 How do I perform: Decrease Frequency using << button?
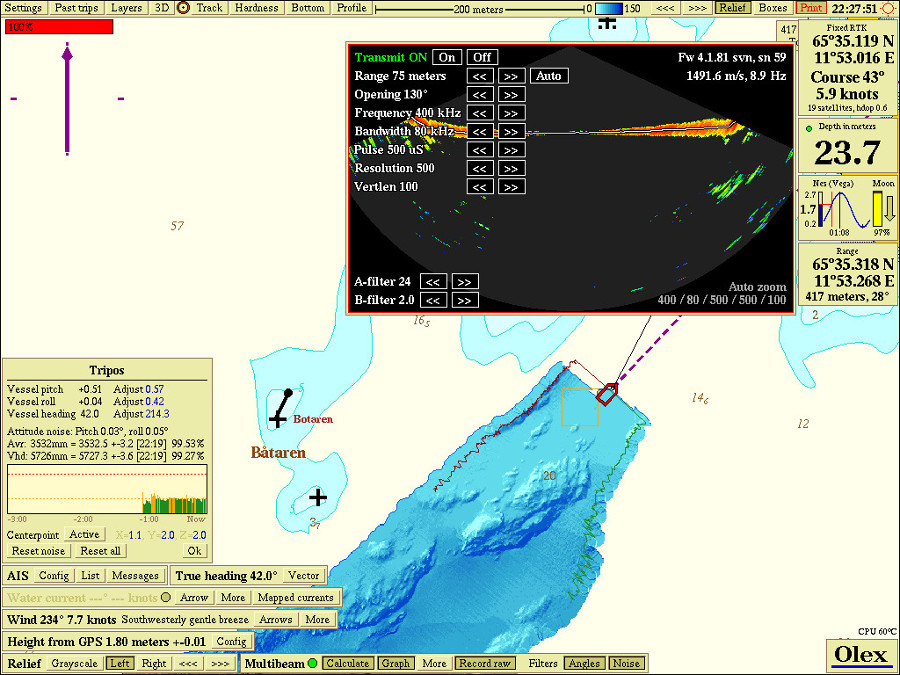[x=480, y=113]
